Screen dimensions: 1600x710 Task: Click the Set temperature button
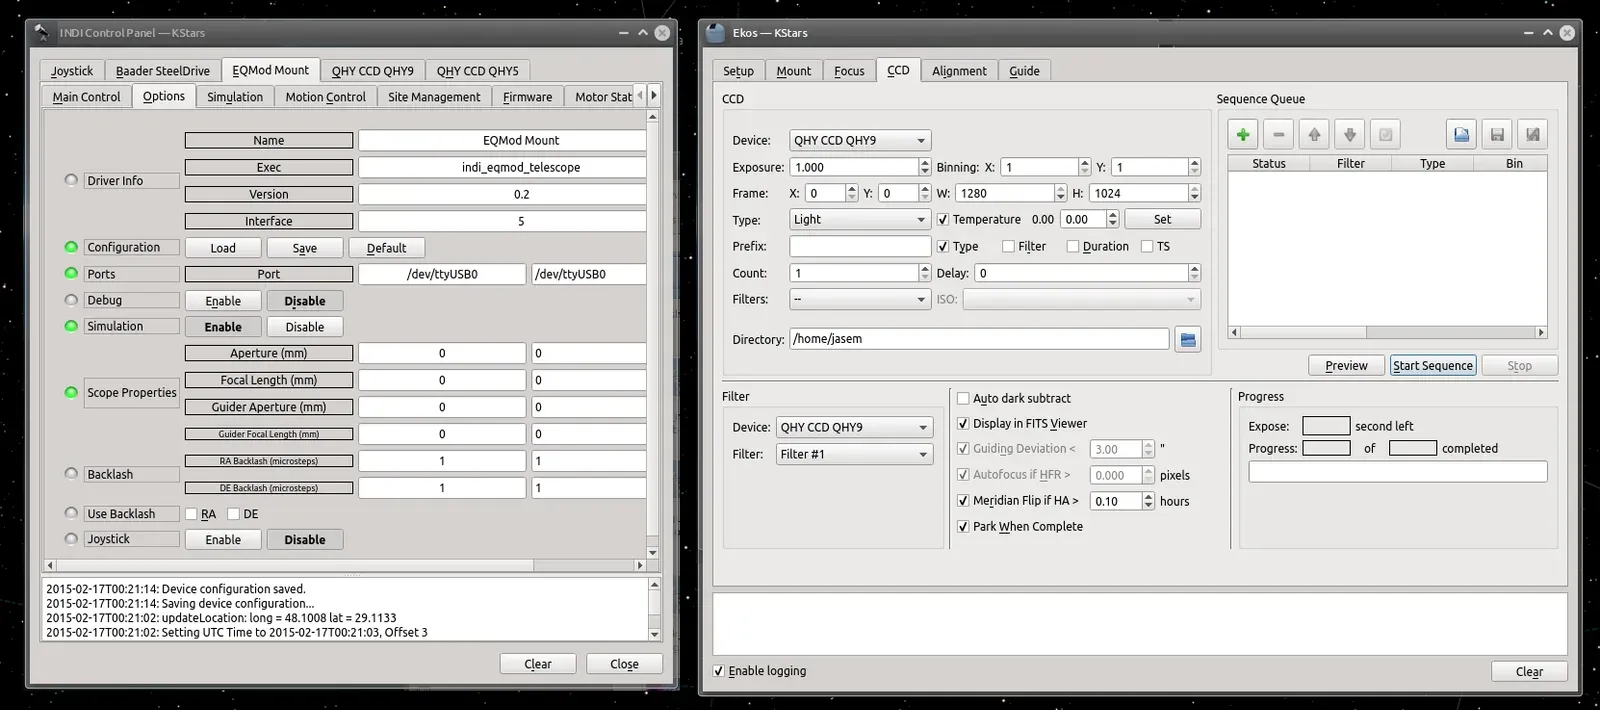[x=1162, y=219]
